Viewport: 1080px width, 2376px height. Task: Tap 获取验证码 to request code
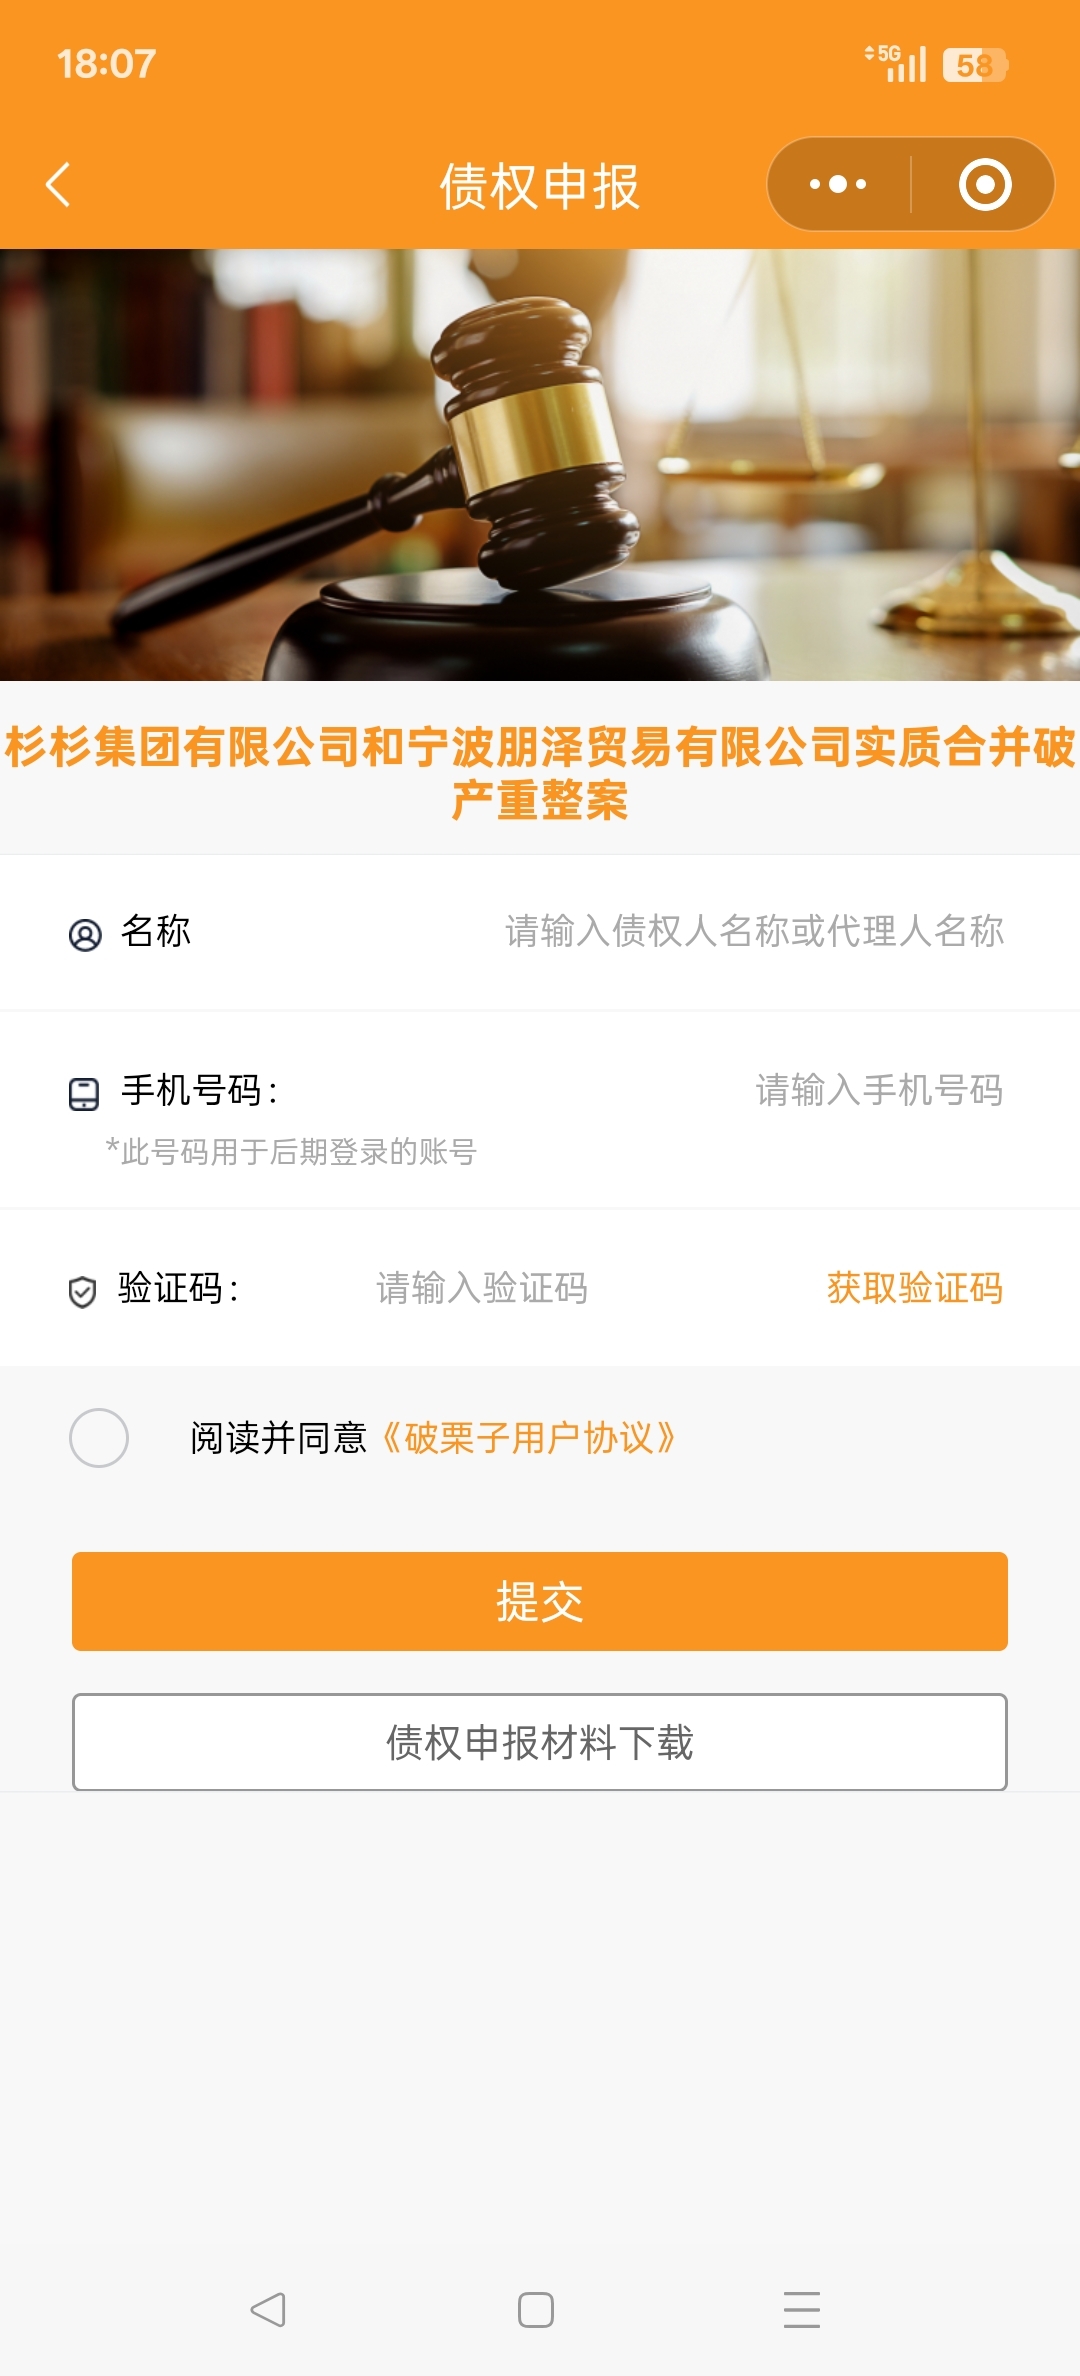click(x=914, y=1288)
